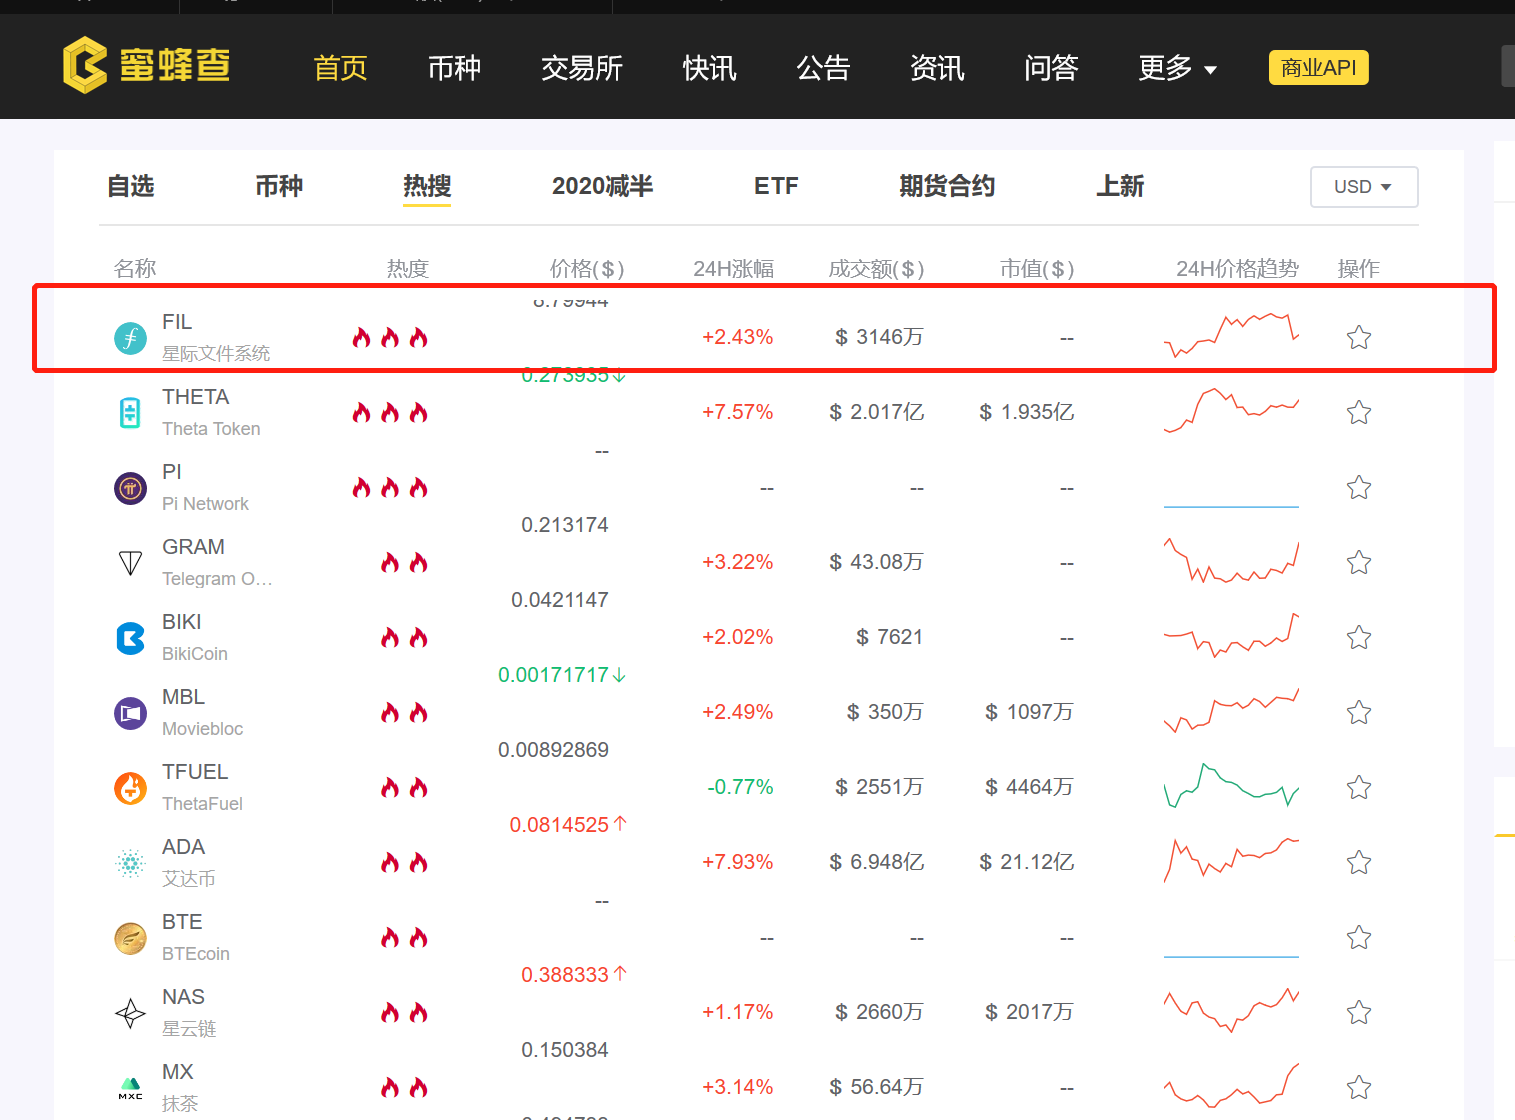The height and width of the screenshot is (1120, 1515).
Task: Star the MX row
Action: pos(1358,1087)
